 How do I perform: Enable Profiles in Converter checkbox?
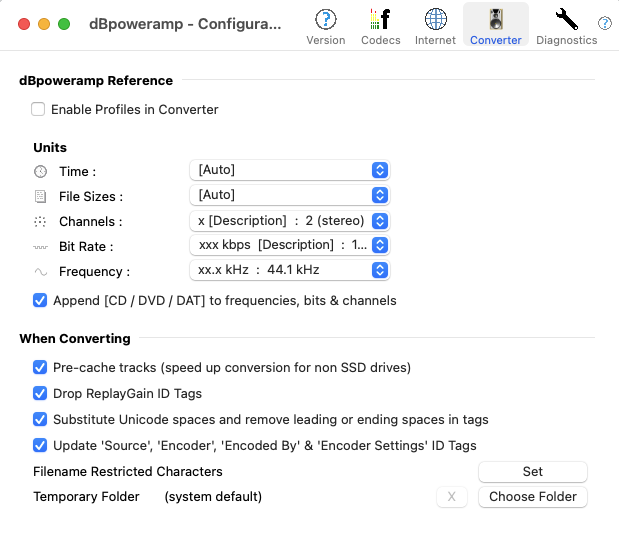[x=38, y=109]
